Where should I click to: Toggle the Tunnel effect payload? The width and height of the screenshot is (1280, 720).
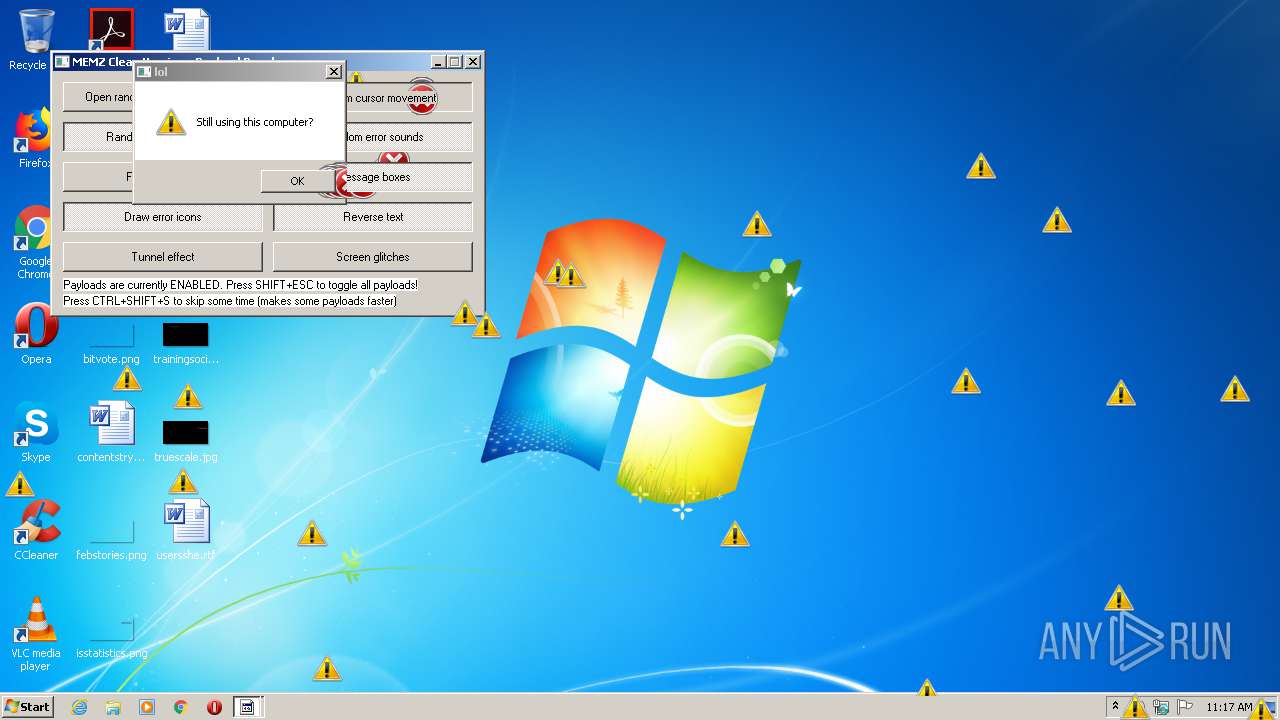click(163, 257)
